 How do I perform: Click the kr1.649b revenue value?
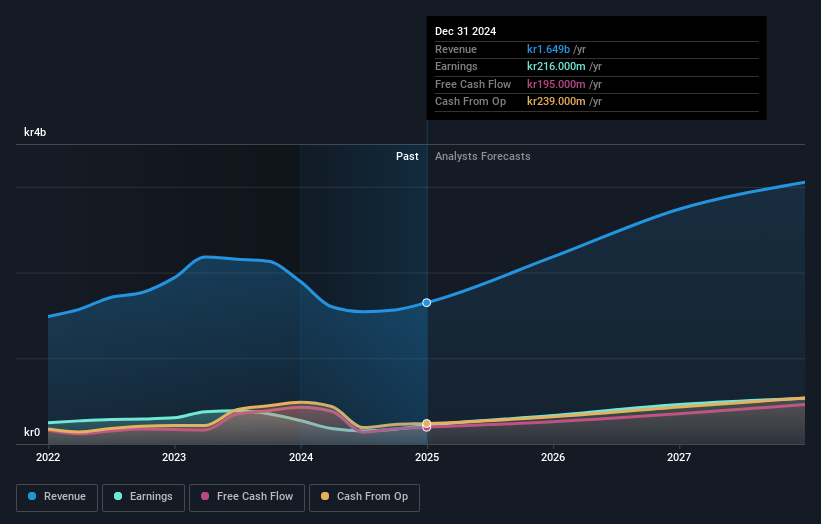click(x=548, y=49)
